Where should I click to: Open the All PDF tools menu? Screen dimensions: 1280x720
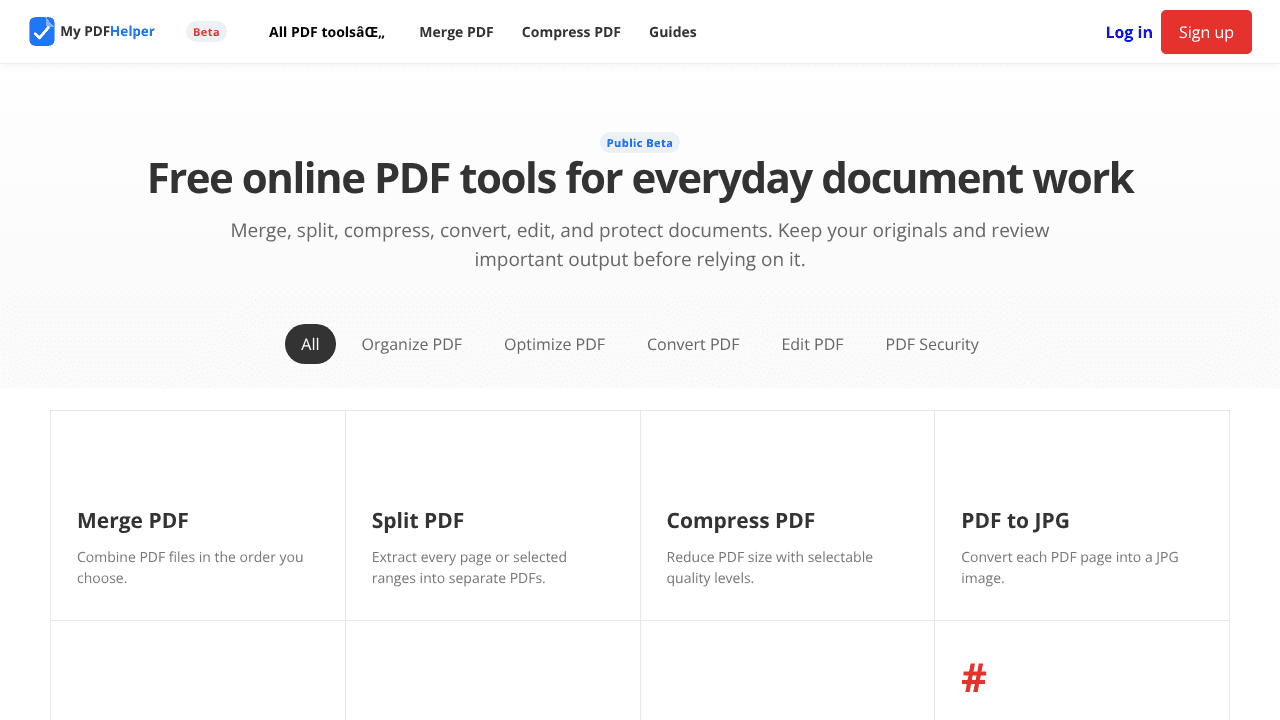327,32
